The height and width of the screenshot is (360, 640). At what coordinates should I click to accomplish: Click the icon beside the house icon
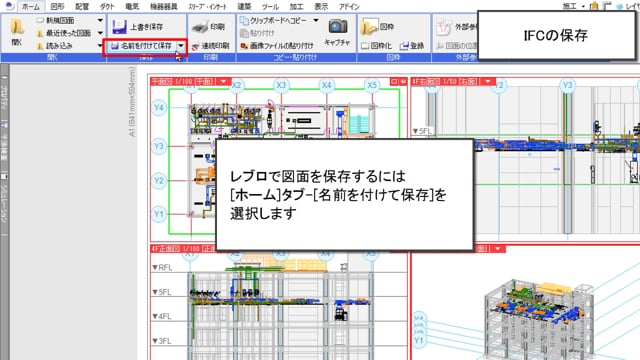[x=607, y=6]
